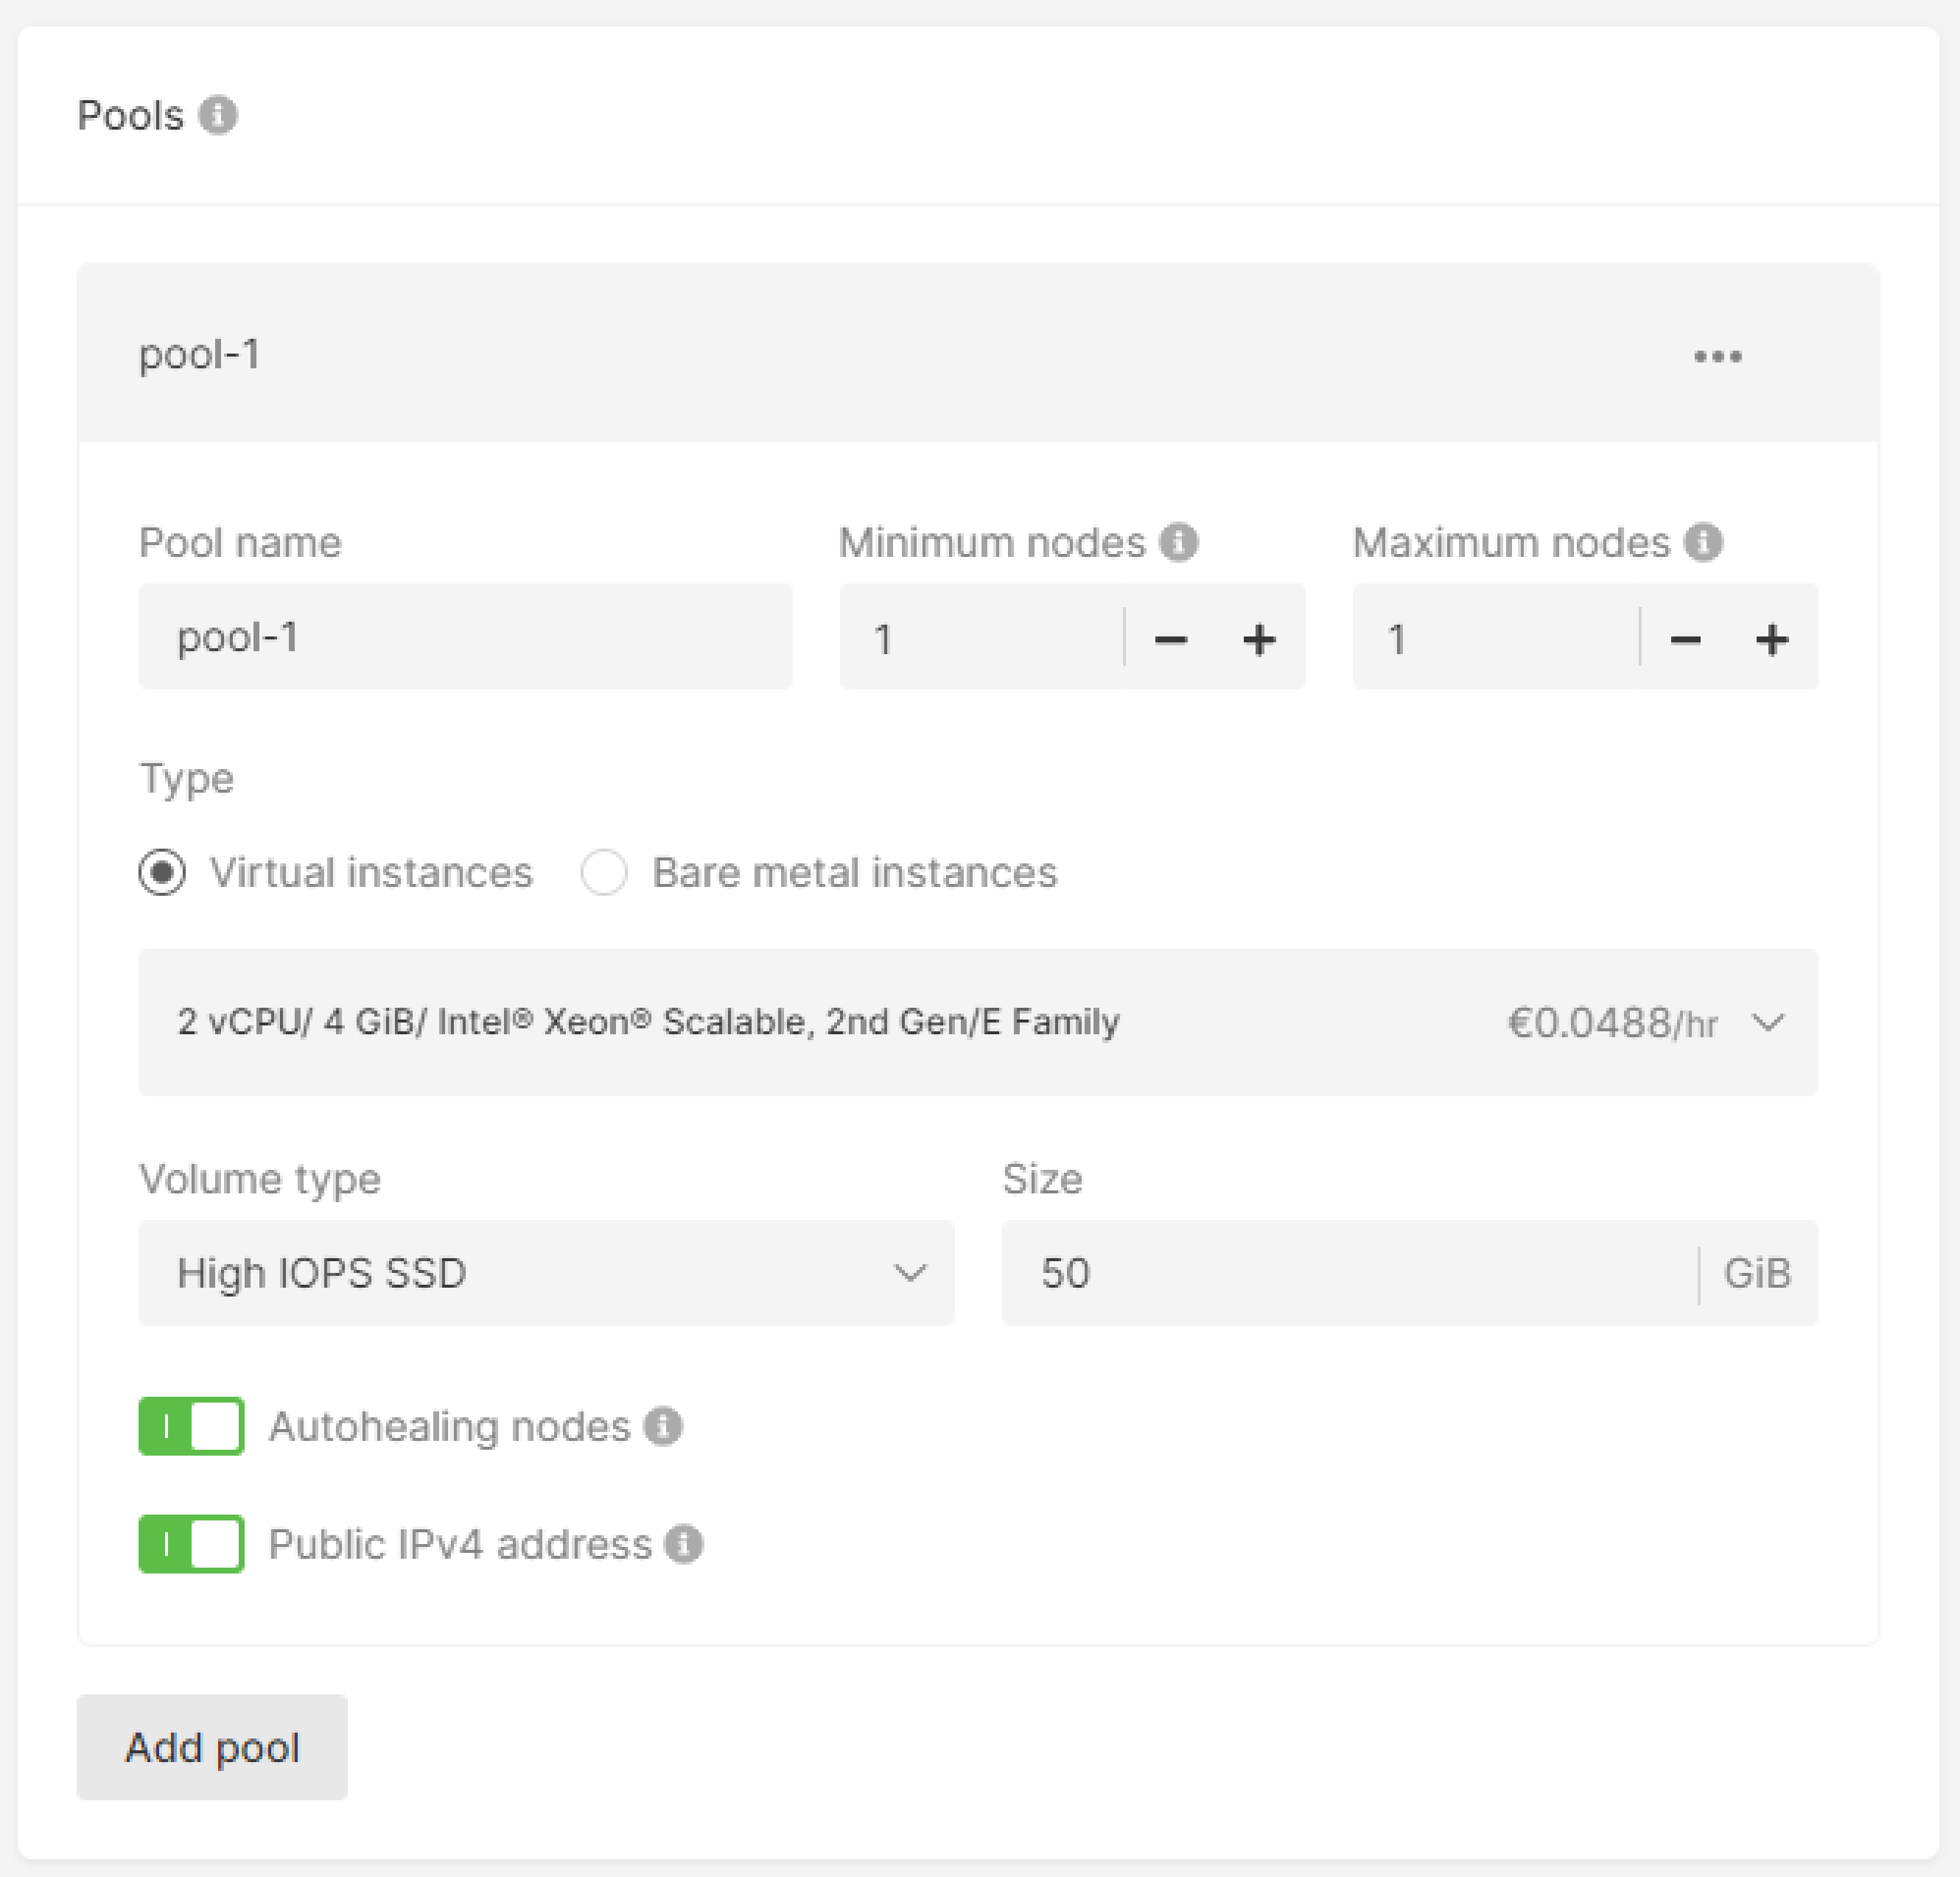Click the Minimum nodes number field
Screen dimensions: 1960x1877
click(x=980, y=637)
